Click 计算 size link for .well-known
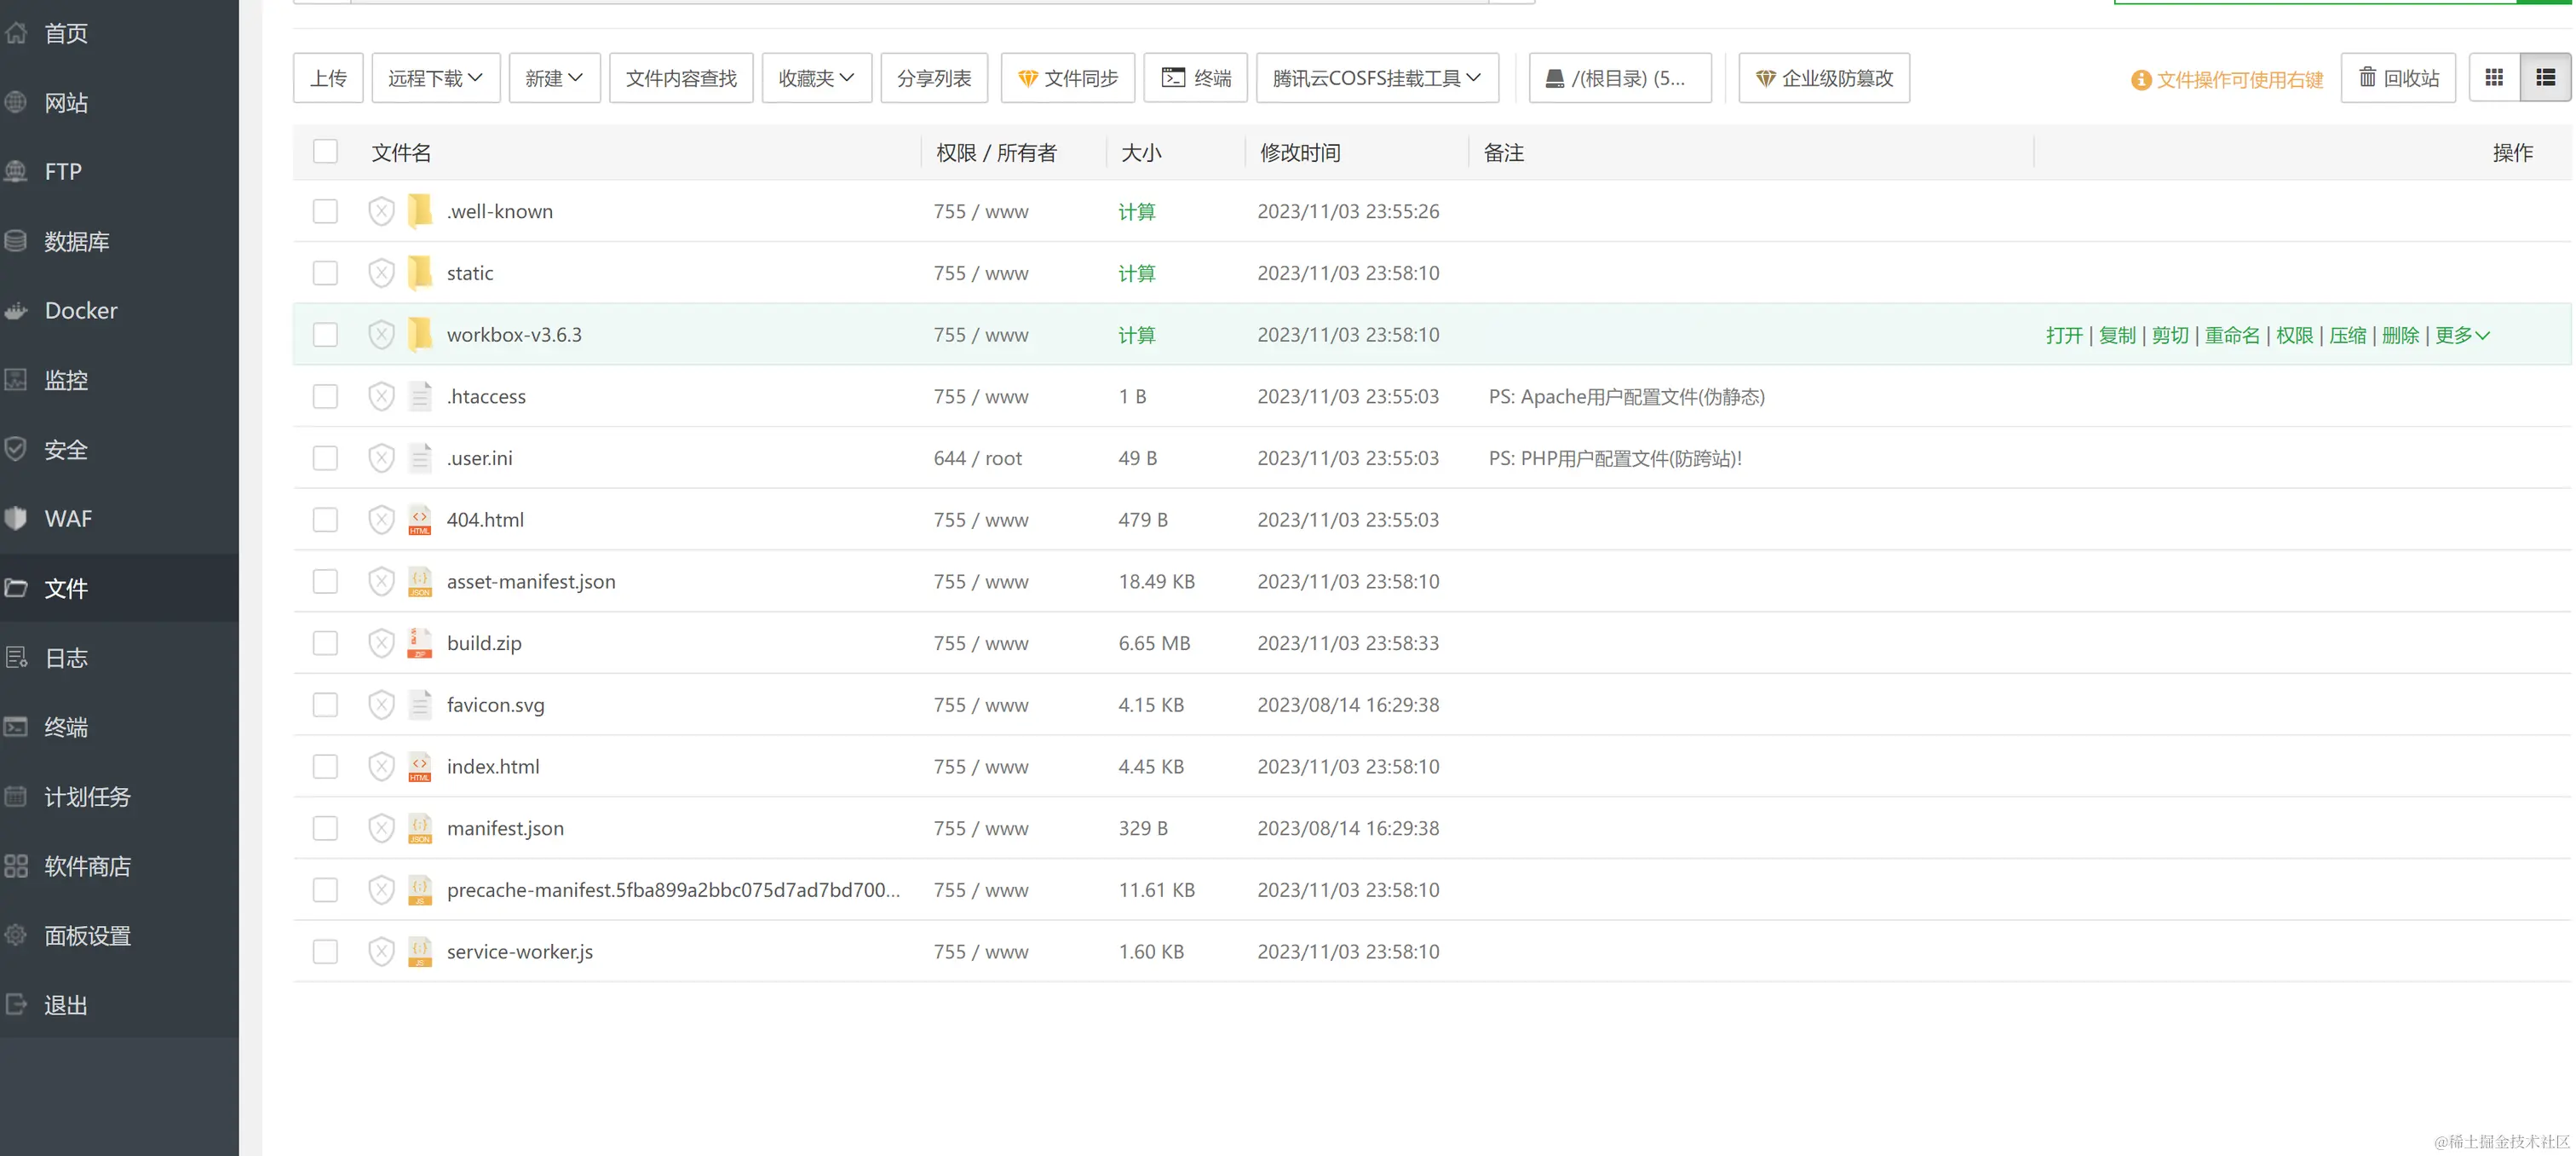Viewport: 2576px width, 1156px height. pyautogui.click(x=1136, y=212)
